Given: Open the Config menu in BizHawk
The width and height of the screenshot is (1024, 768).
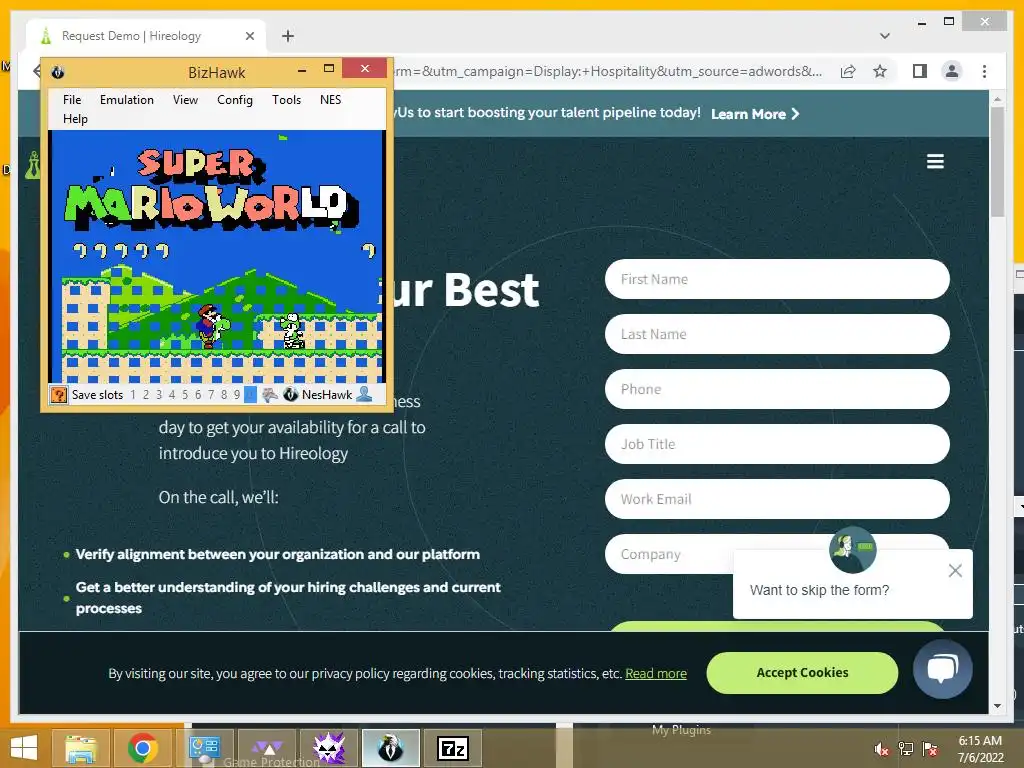Looking at the screenshot, I should click(235, 100).
